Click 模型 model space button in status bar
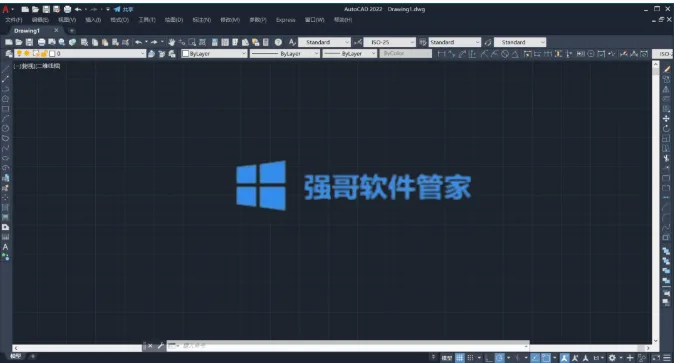The image size is (674, 363). point(447,358)
